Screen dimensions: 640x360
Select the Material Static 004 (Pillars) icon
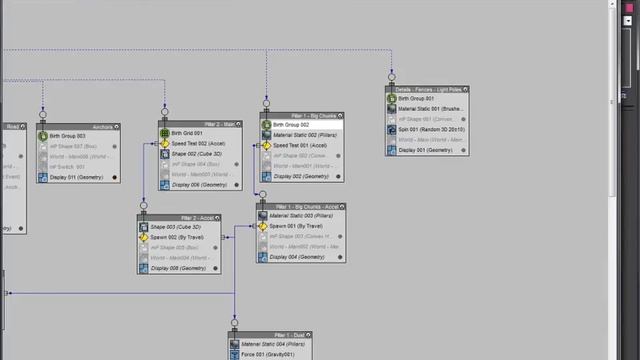tap(235, 344)
